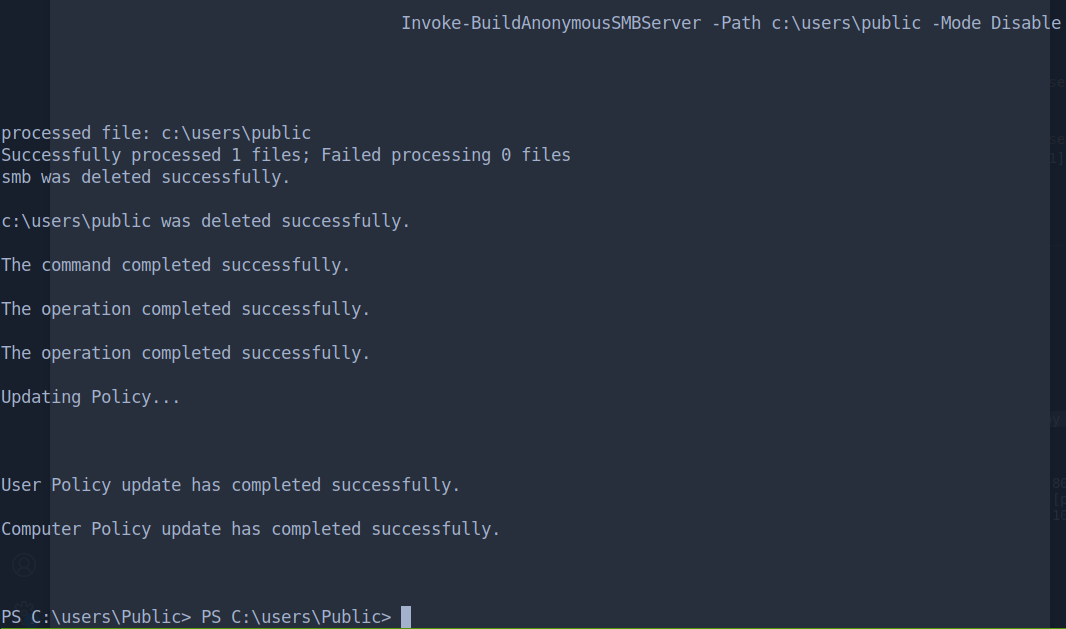Click the "smb was deleted successfully" line
Screen dimensions: 1066x629
coord(146,177)
